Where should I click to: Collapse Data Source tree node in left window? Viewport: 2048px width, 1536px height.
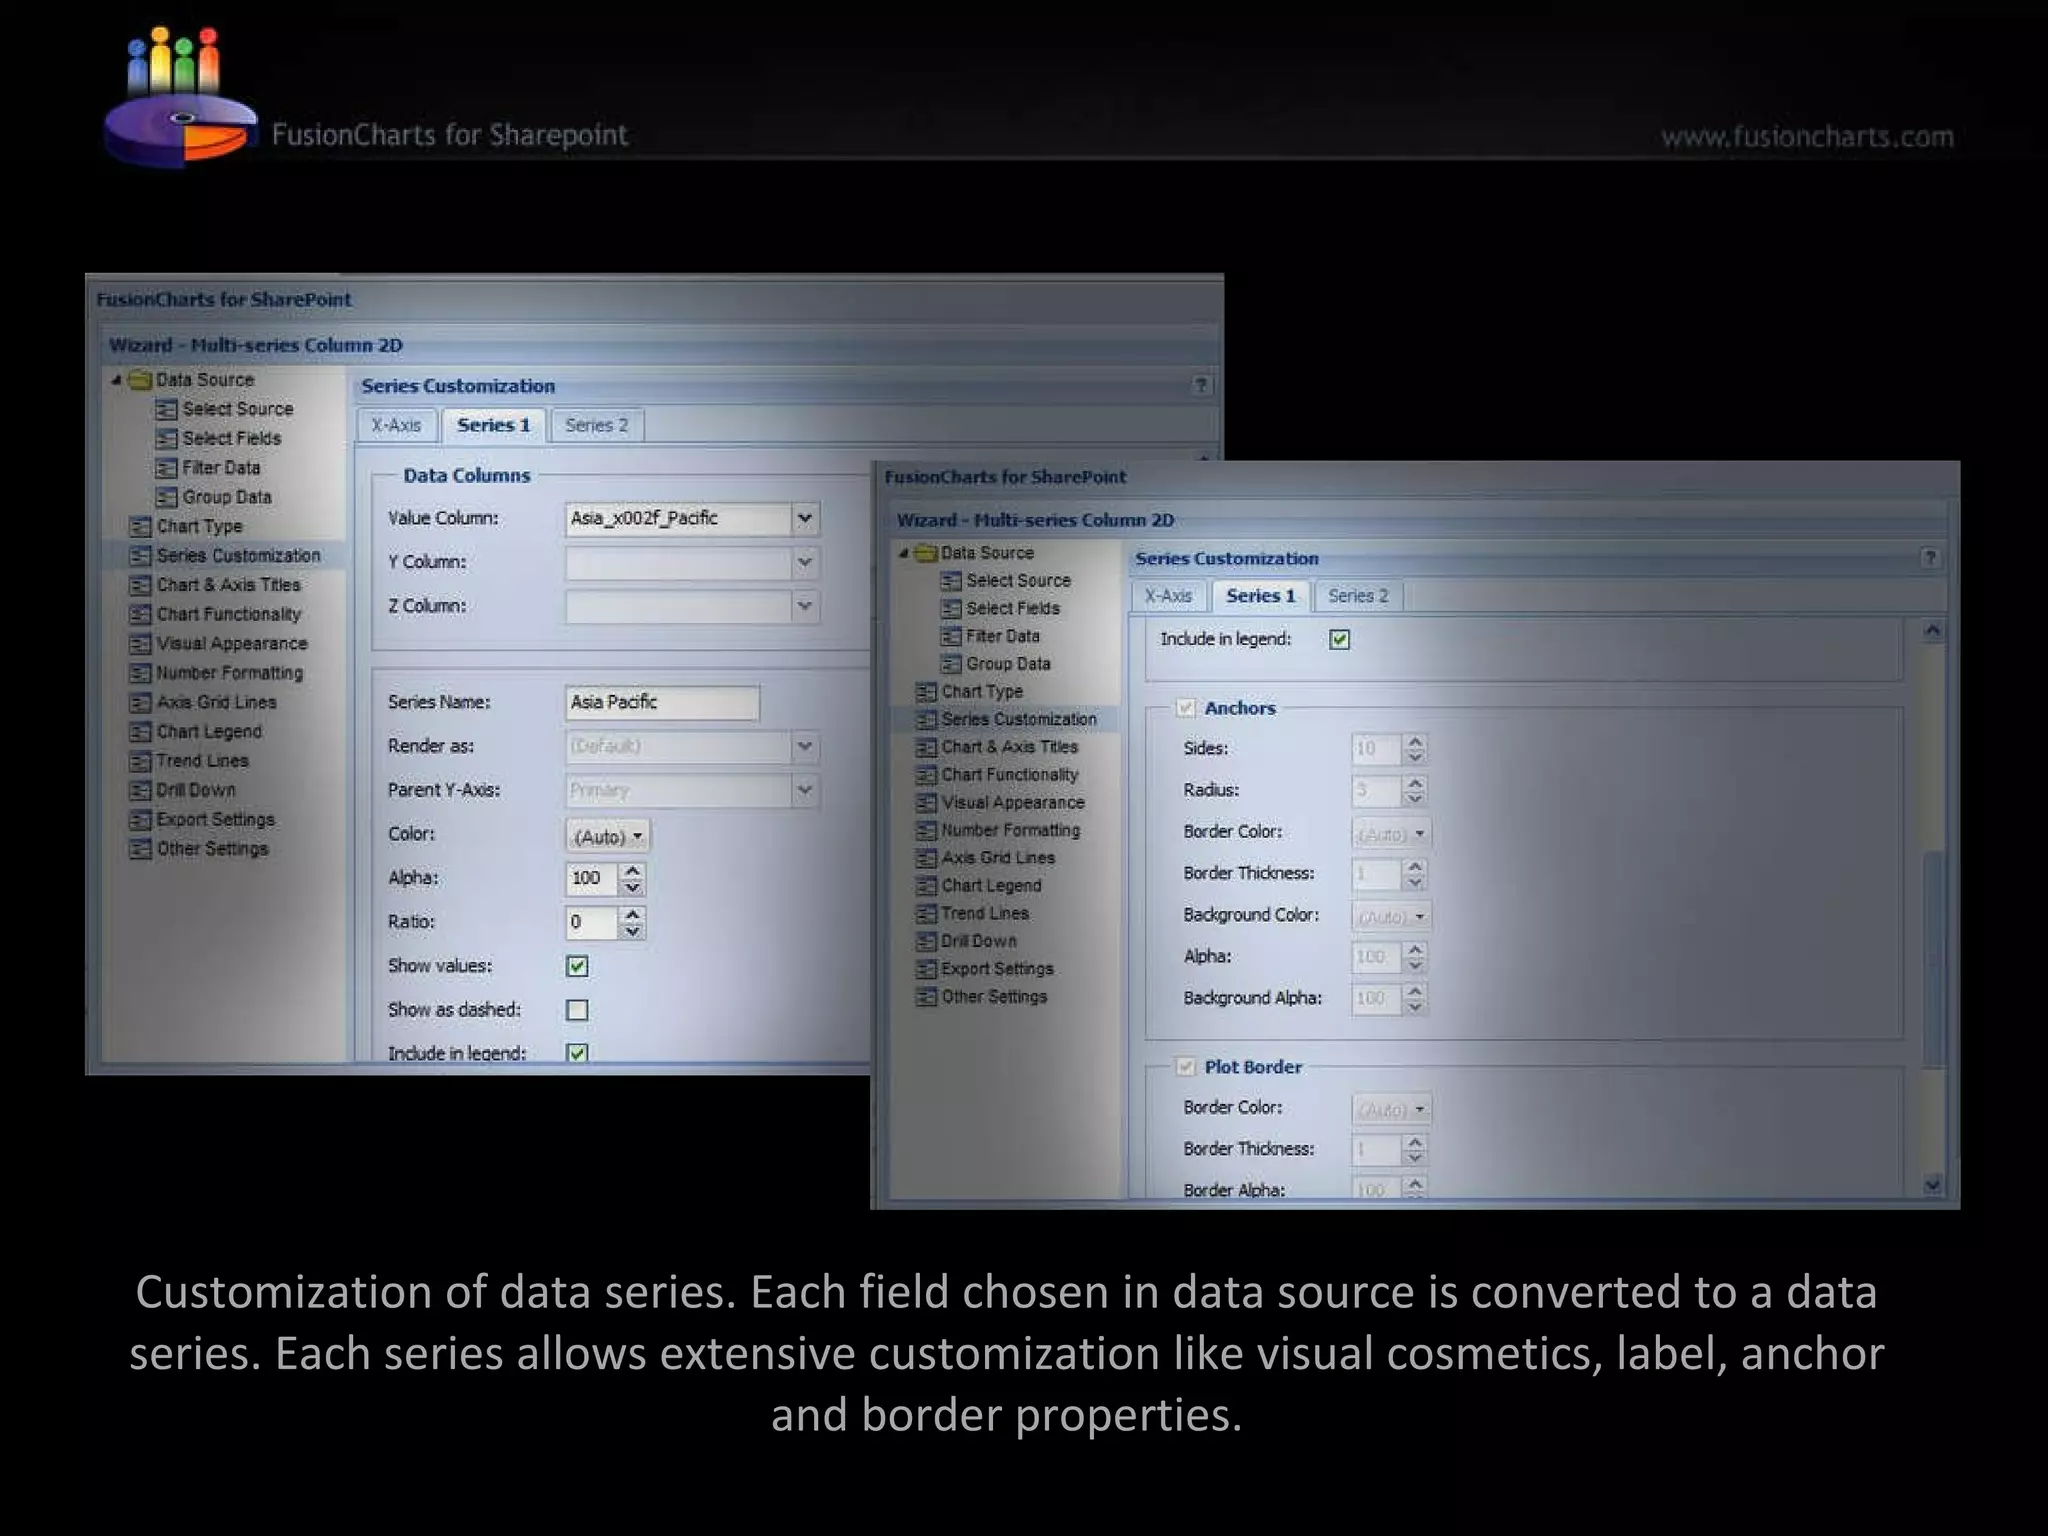coord(116,380)
